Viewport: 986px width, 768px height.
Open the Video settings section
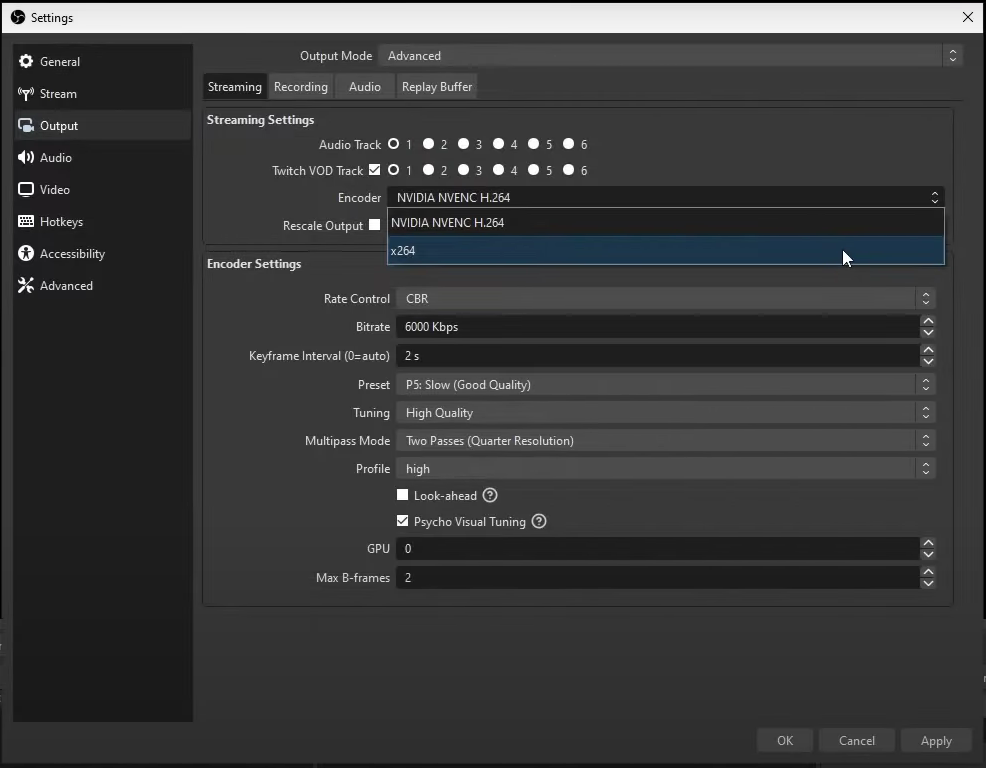[56, 189]
